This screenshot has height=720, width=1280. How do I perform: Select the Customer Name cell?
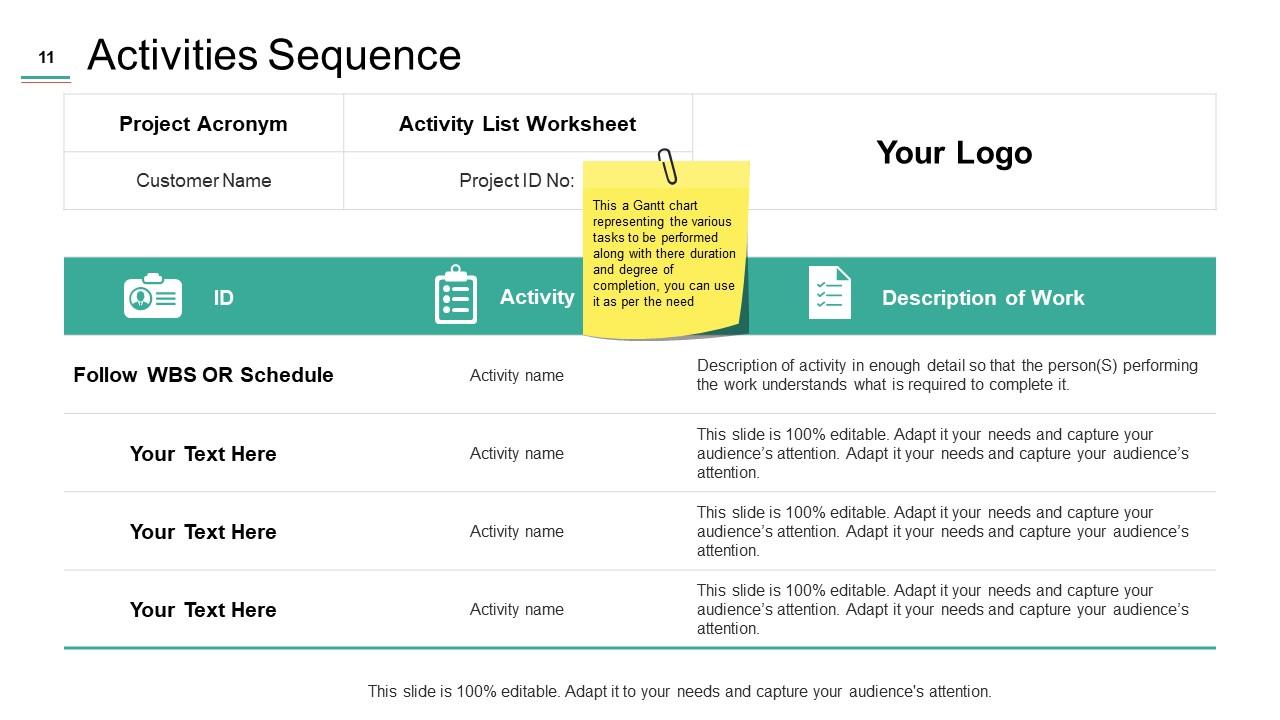pyautogui.click(x=203, y=181)
